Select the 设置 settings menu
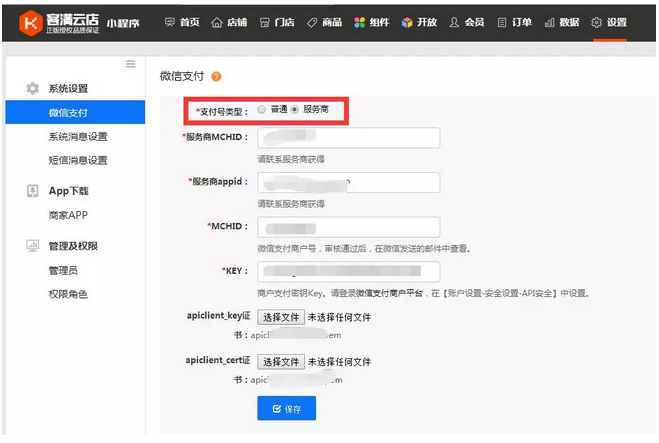659x443 pixels. (x=617, y=22)
